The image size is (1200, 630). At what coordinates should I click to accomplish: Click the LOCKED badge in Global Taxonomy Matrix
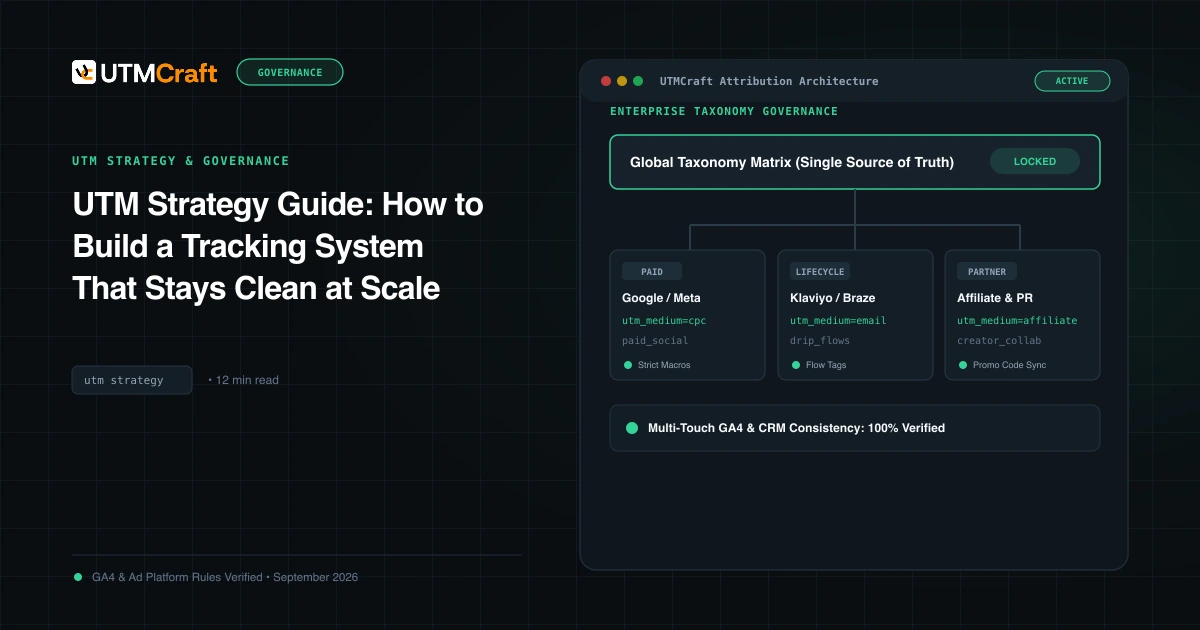[x=1035, y=162]
